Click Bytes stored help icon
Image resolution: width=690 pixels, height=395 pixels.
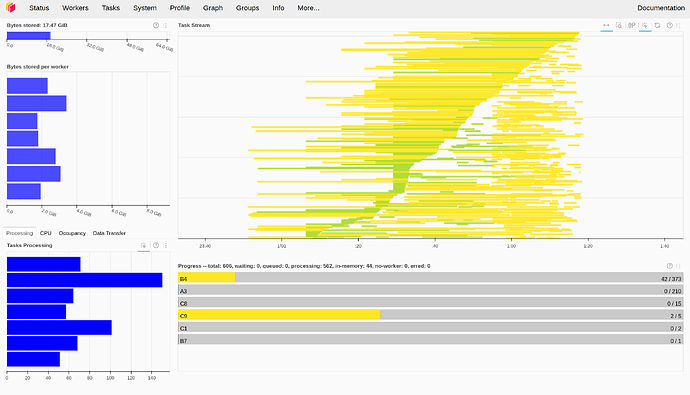tap(156, 26)
